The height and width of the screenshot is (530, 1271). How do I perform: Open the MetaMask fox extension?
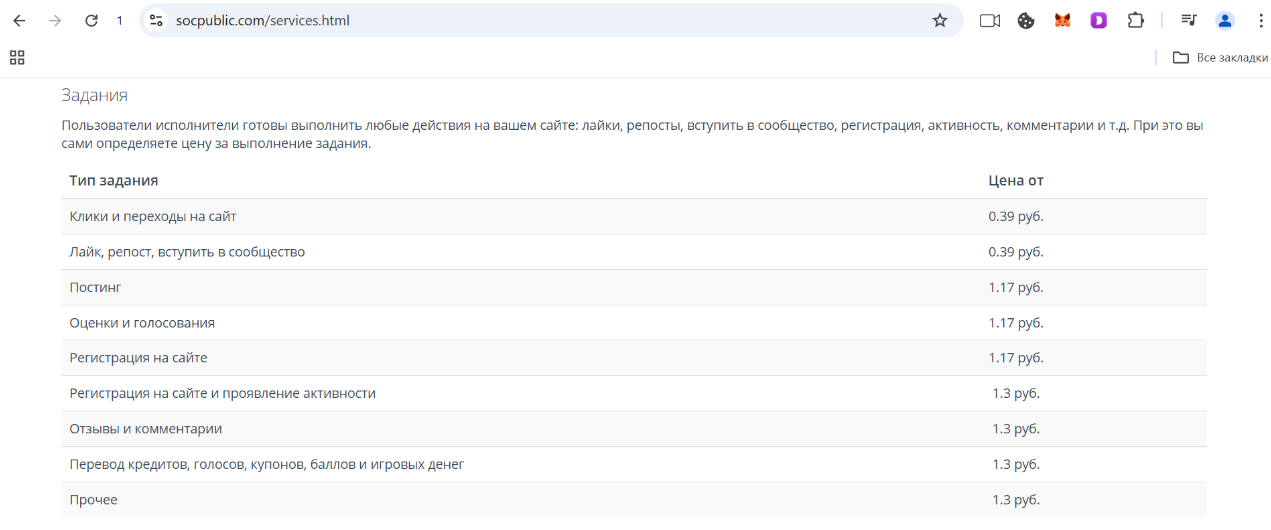1063,20
